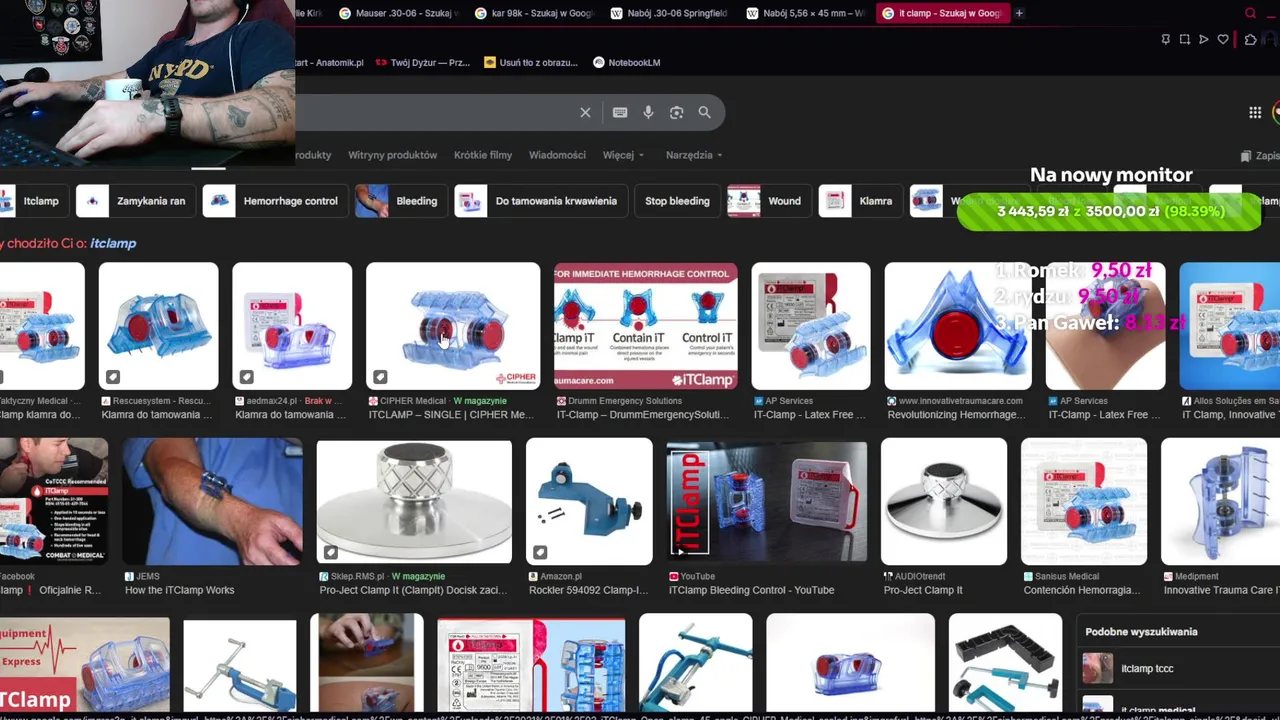Open the YouTube iTClamp Bleeding Control video

click(x=767, y=501)
